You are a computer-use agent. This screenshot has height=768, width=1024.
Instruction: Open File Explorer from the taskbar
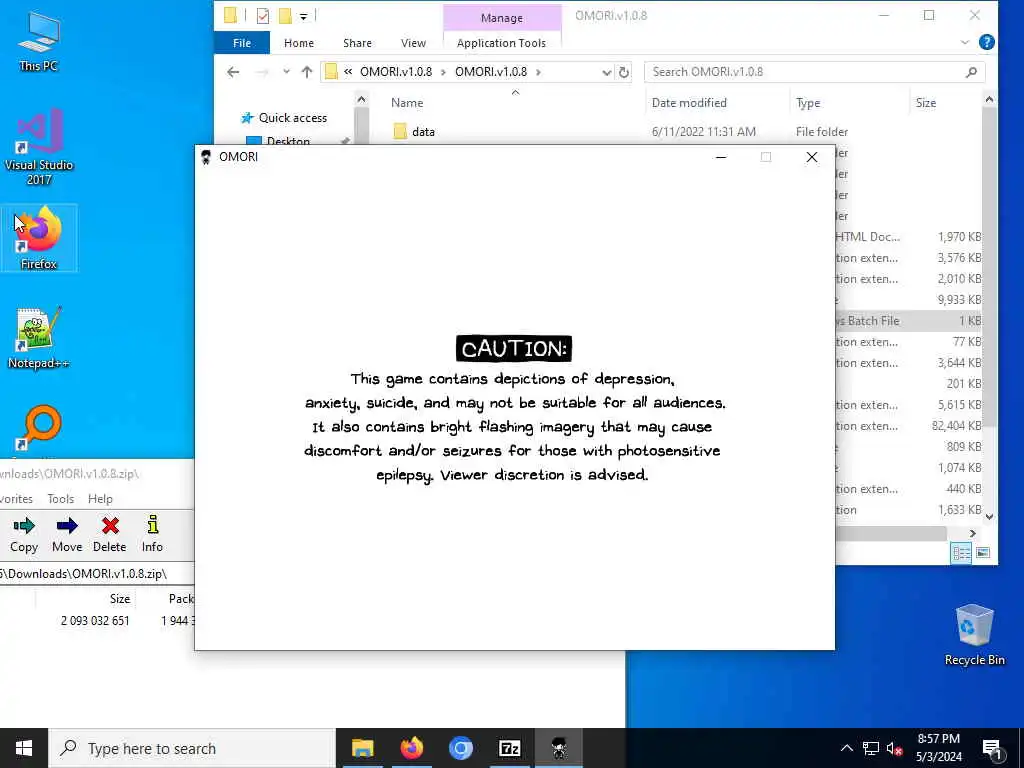click(362, 748)
